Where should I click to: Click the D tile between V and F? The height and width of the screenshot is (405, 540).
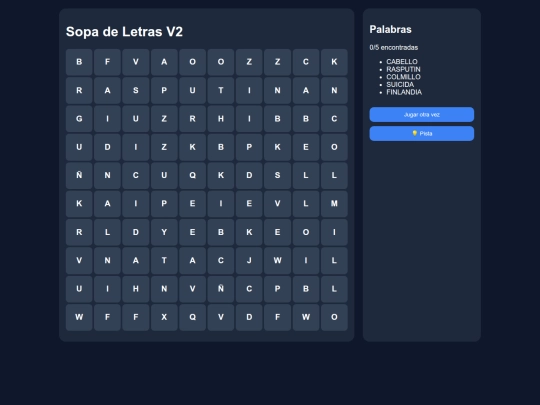coord(249,317)
